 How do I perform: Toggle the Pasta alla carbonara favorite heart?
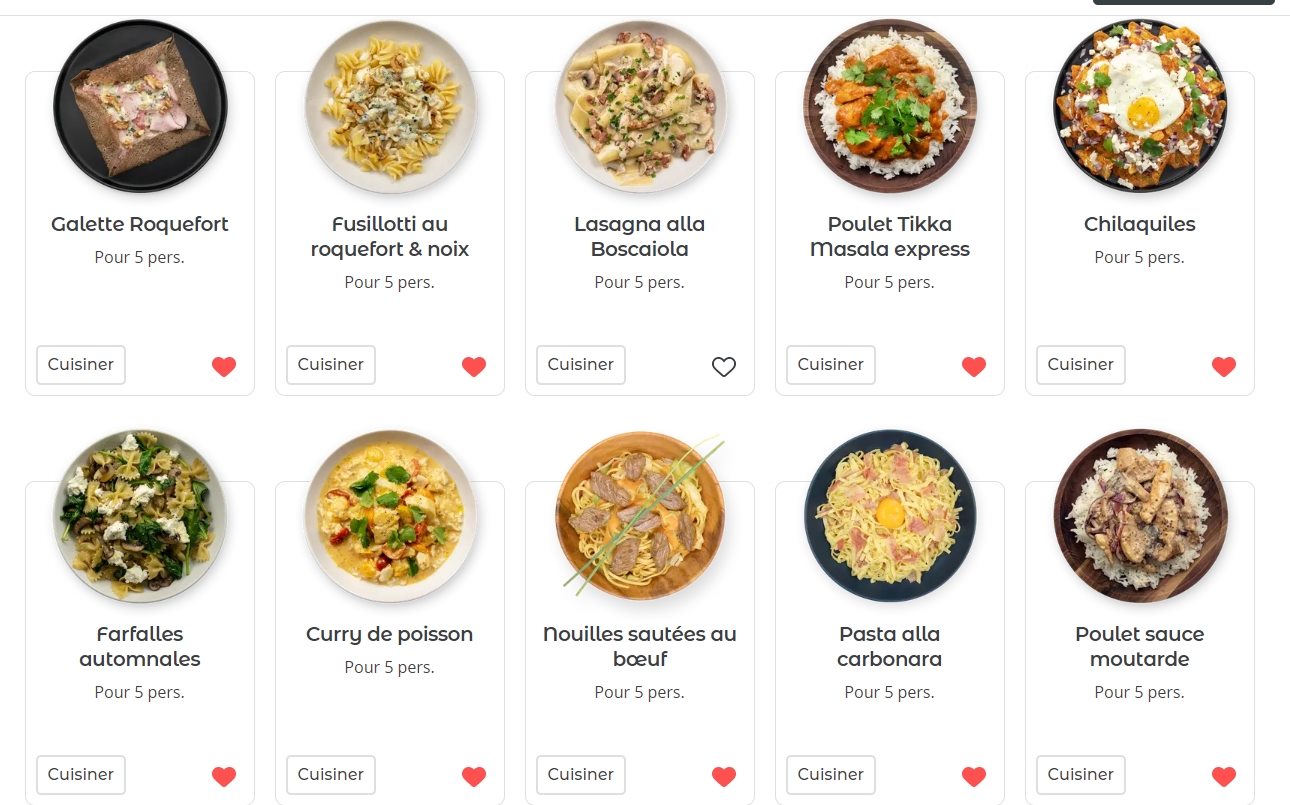point(974,776)
